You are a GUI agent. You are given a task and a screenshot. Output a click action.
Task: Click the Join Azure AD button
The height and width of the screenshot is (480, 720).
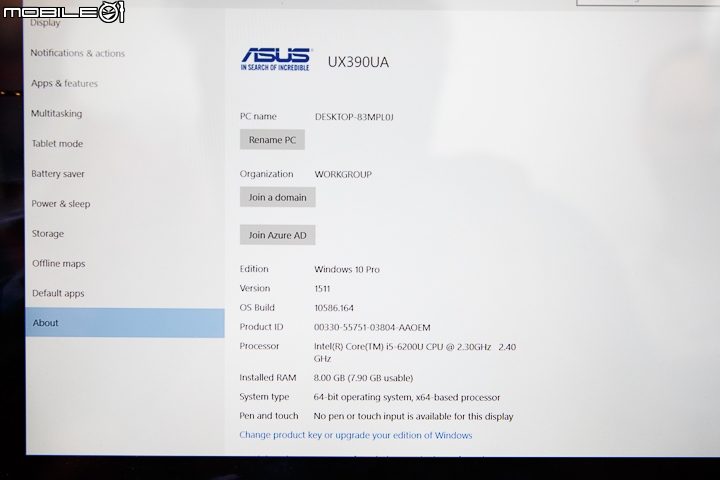click(277, 235)
